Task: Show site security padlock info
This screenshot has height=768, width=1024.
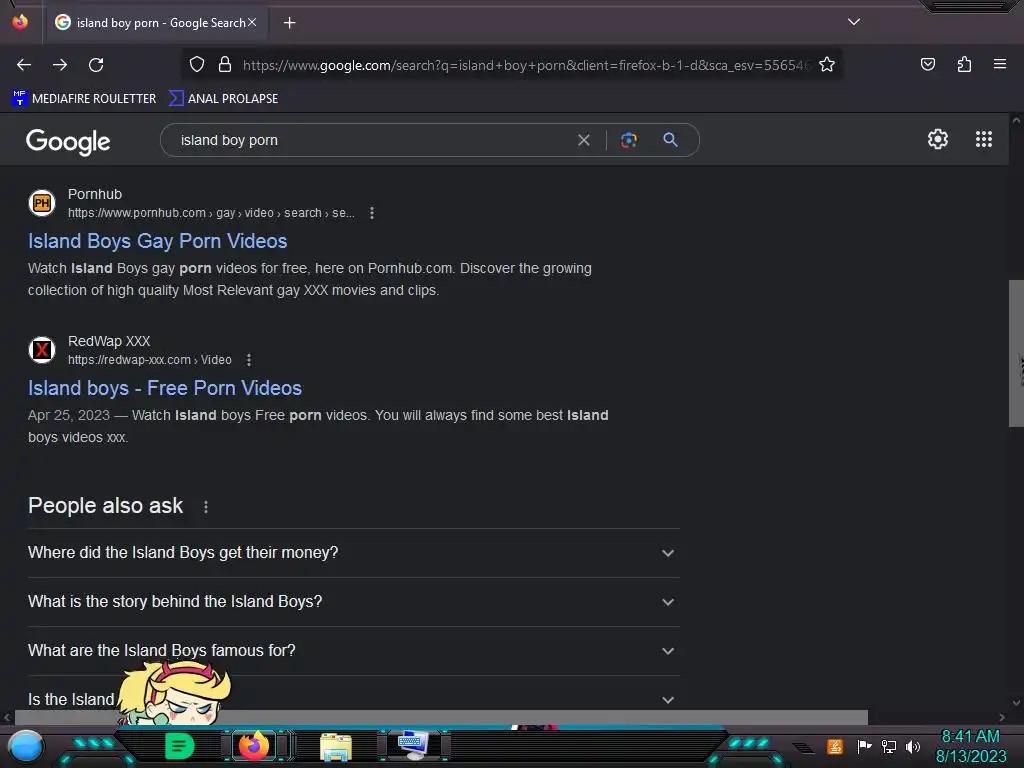Action: coord(225,65)
